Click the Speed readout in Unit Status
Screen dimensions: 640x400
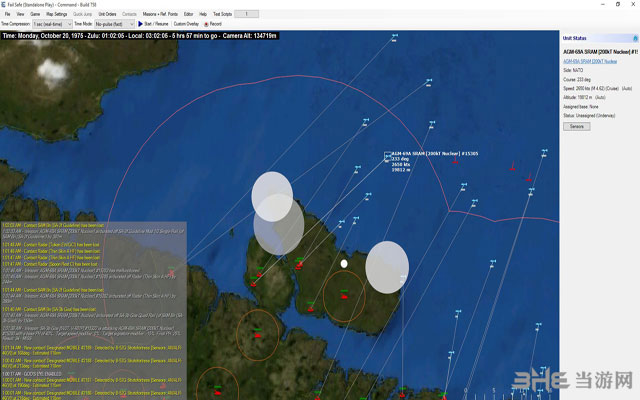(598, 88)
